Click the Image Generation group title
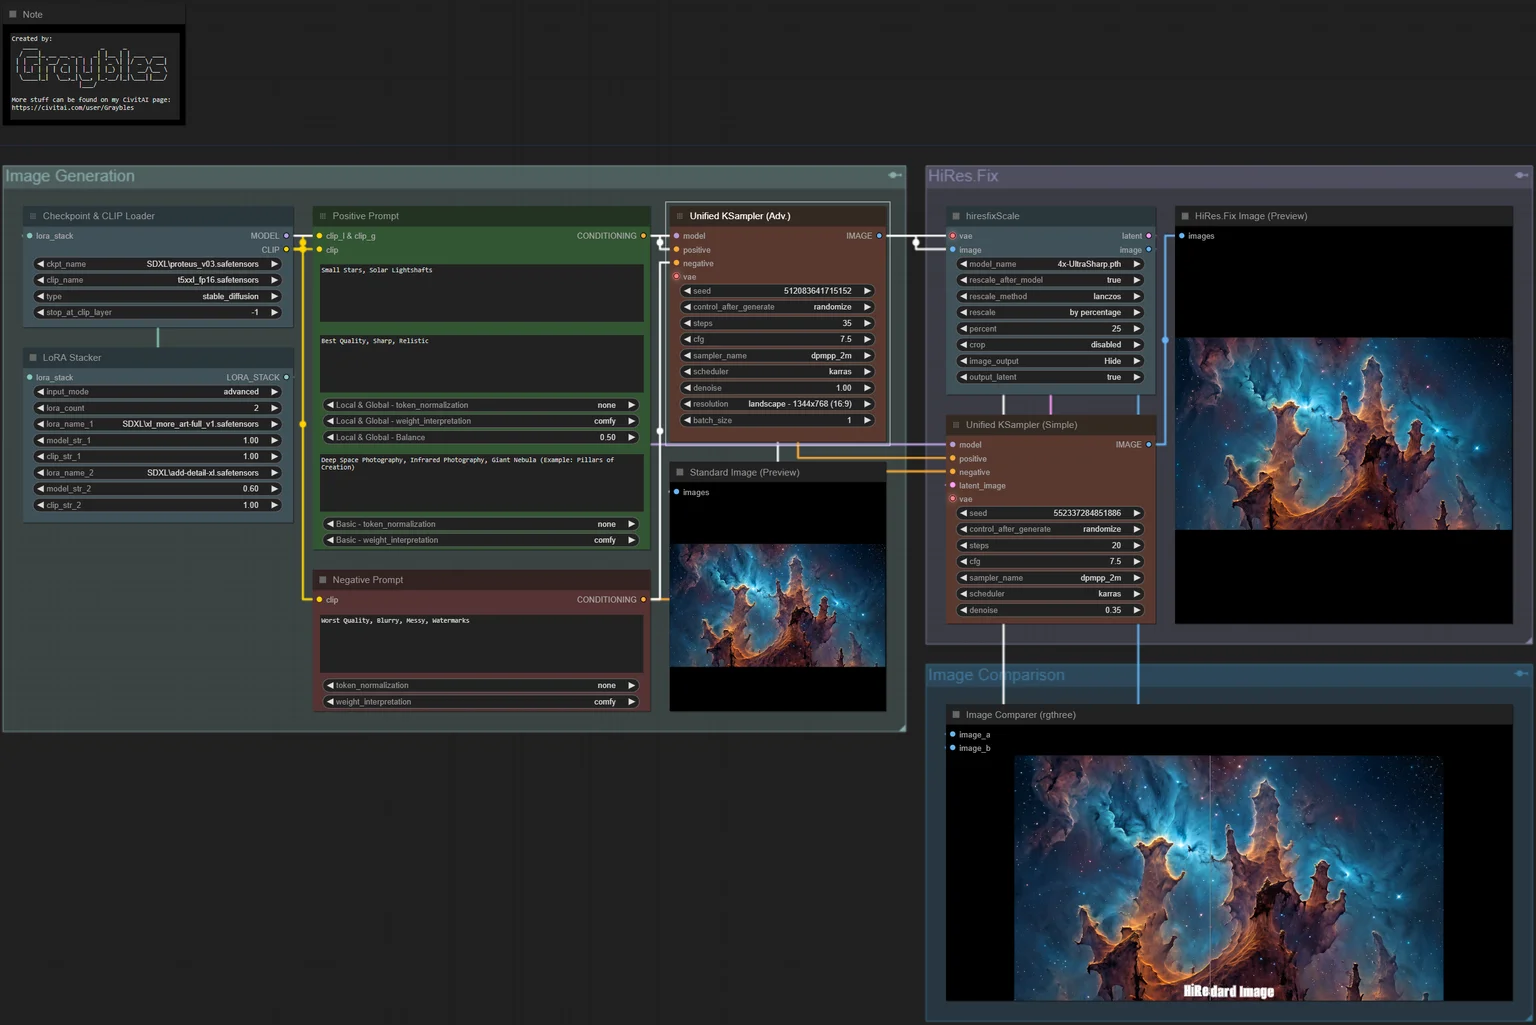 tap(70, 176)
